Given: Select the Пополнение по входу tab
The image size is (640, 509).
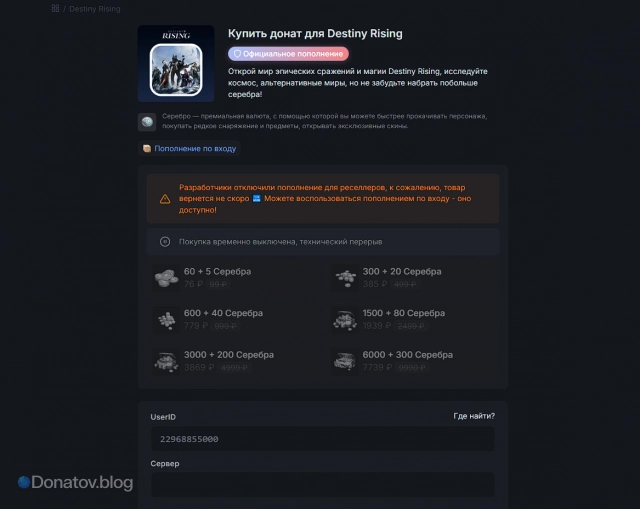Looking at the screenshot, I should point(189,149).
